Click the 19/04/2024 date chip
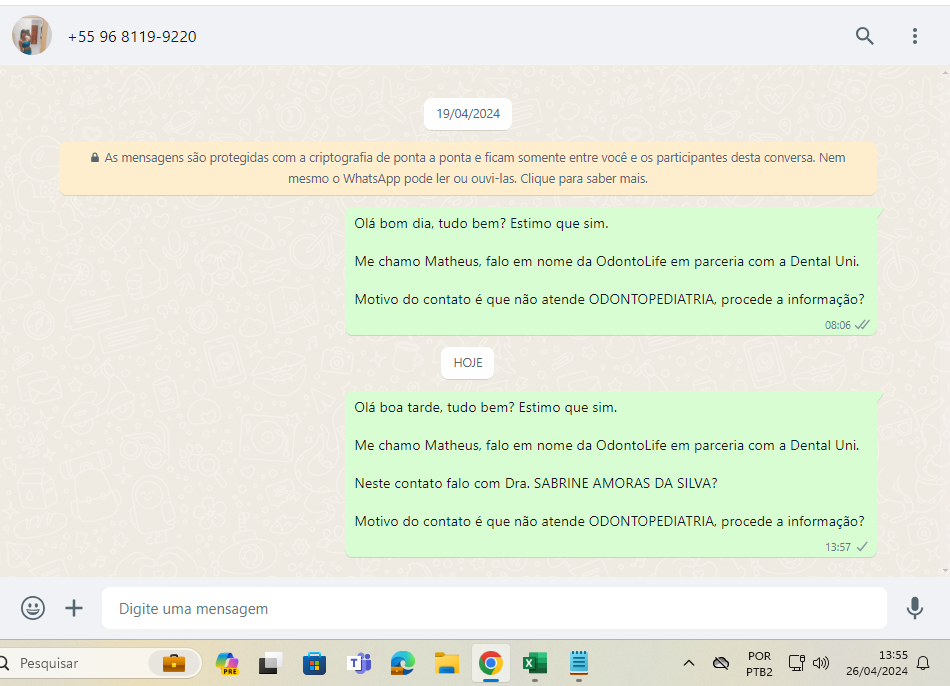This screenshot has height=686, width=950. [x=468, y=114]
